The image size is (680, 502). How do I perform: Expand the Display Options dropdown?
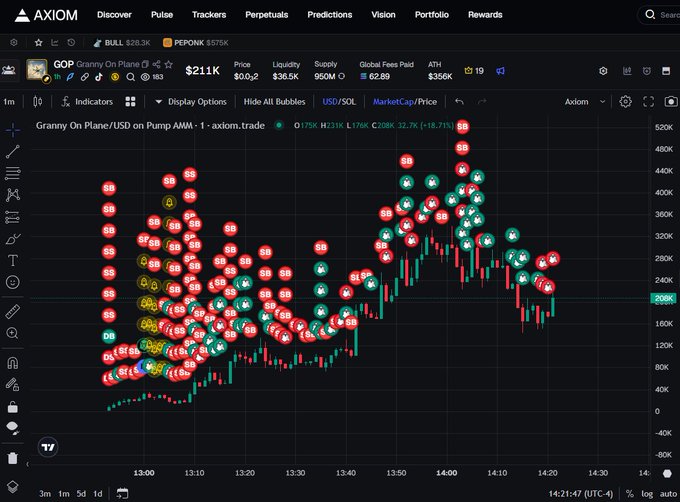(190, 102)
